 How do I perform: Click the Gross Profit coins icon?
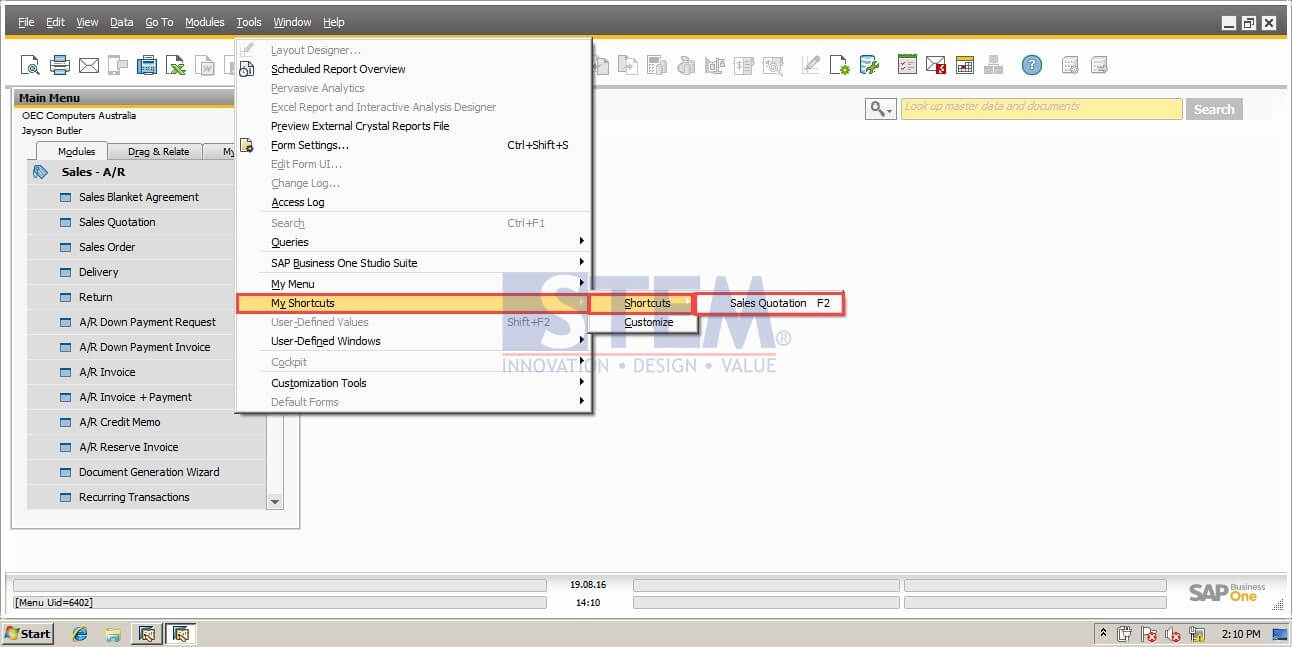(686, 65)
